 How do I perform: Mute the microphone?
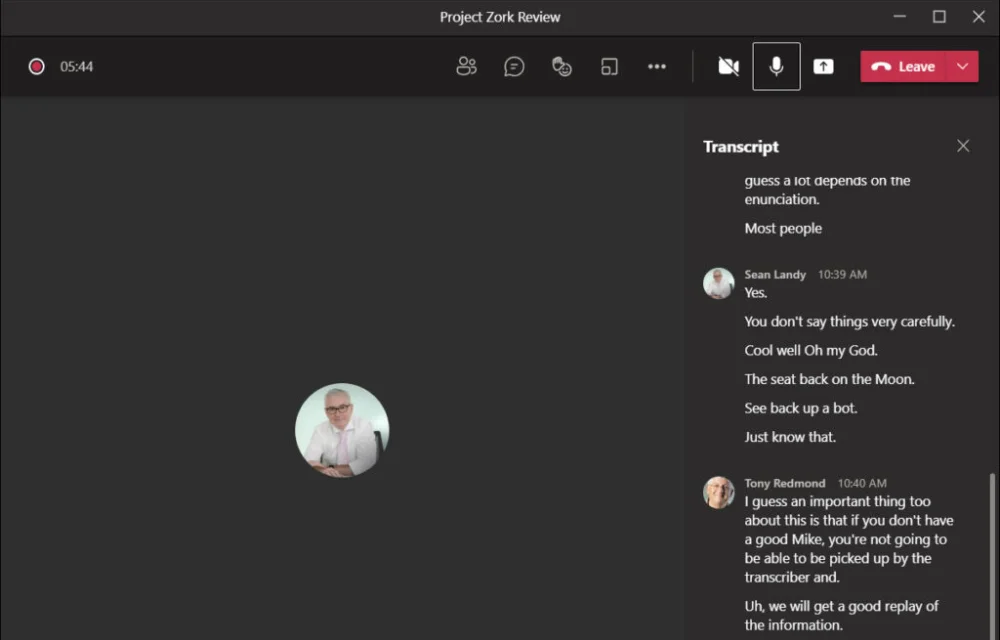[776, 66]
